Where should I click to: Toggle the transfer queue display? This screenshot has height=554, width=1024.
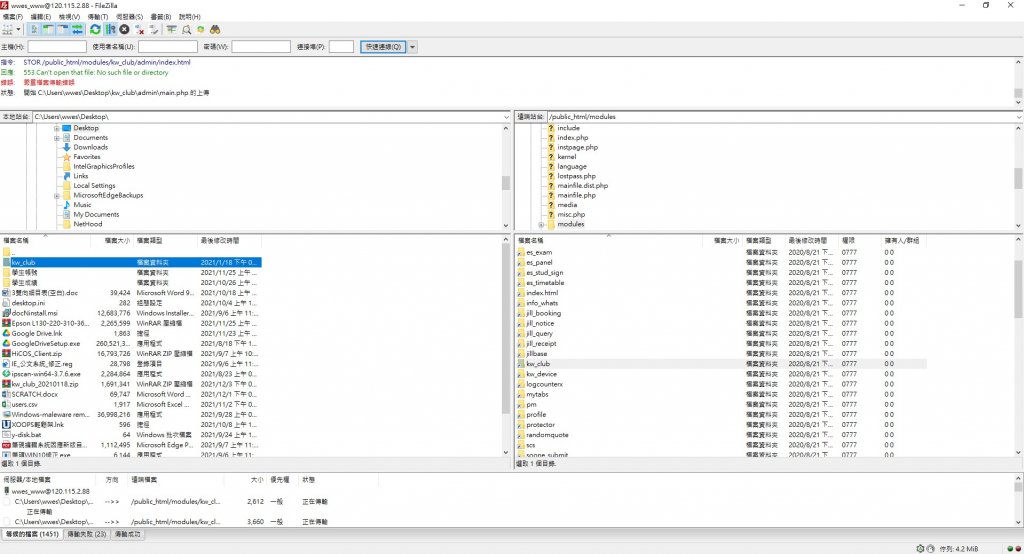[77, 29]
